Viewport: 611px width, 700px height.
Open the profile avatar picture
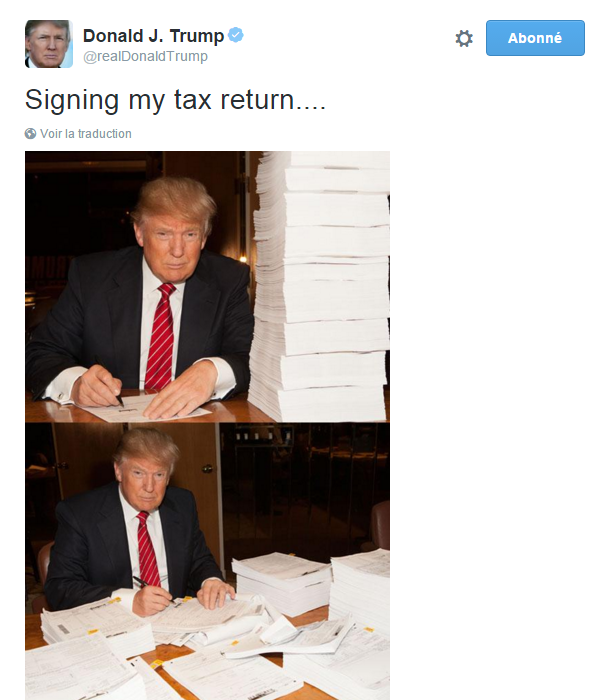tap(49, 44)
